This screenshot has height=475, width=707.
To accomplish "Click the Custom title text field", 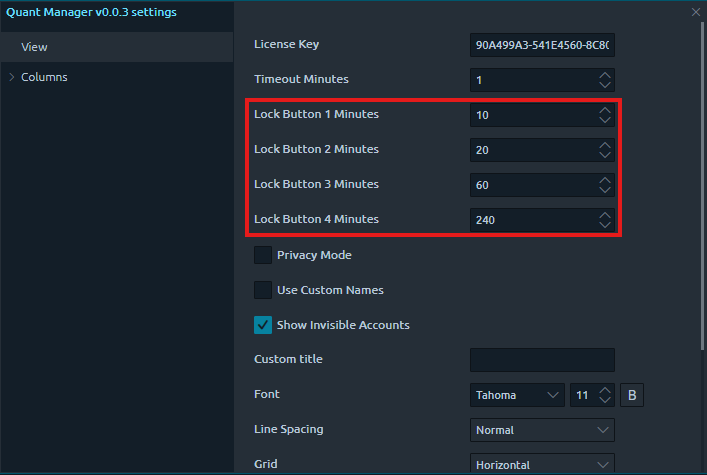I will point(542,360).
